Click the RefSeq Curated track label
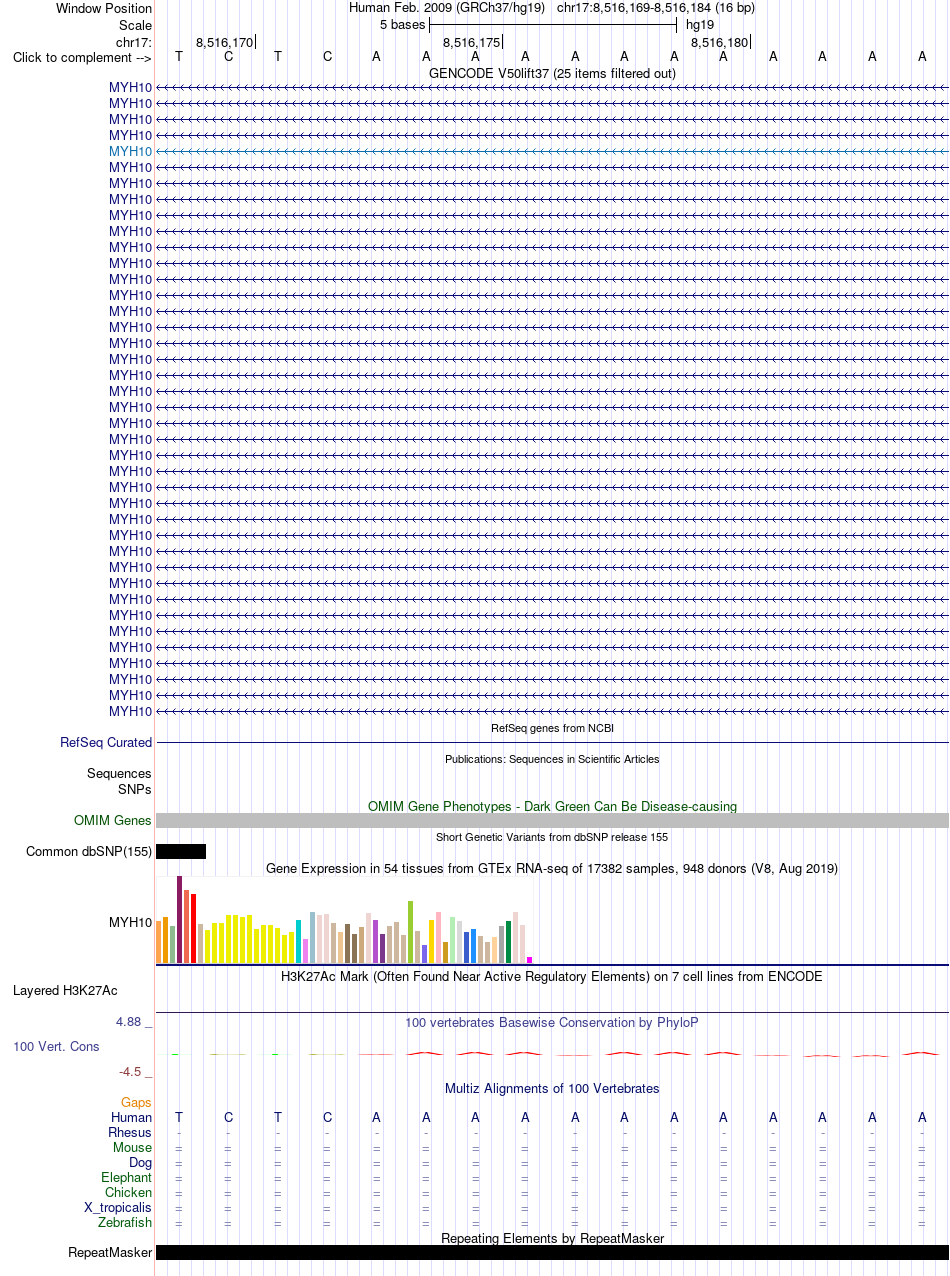The width and height of the screenshot is (950, 1276). coord(106,742)
